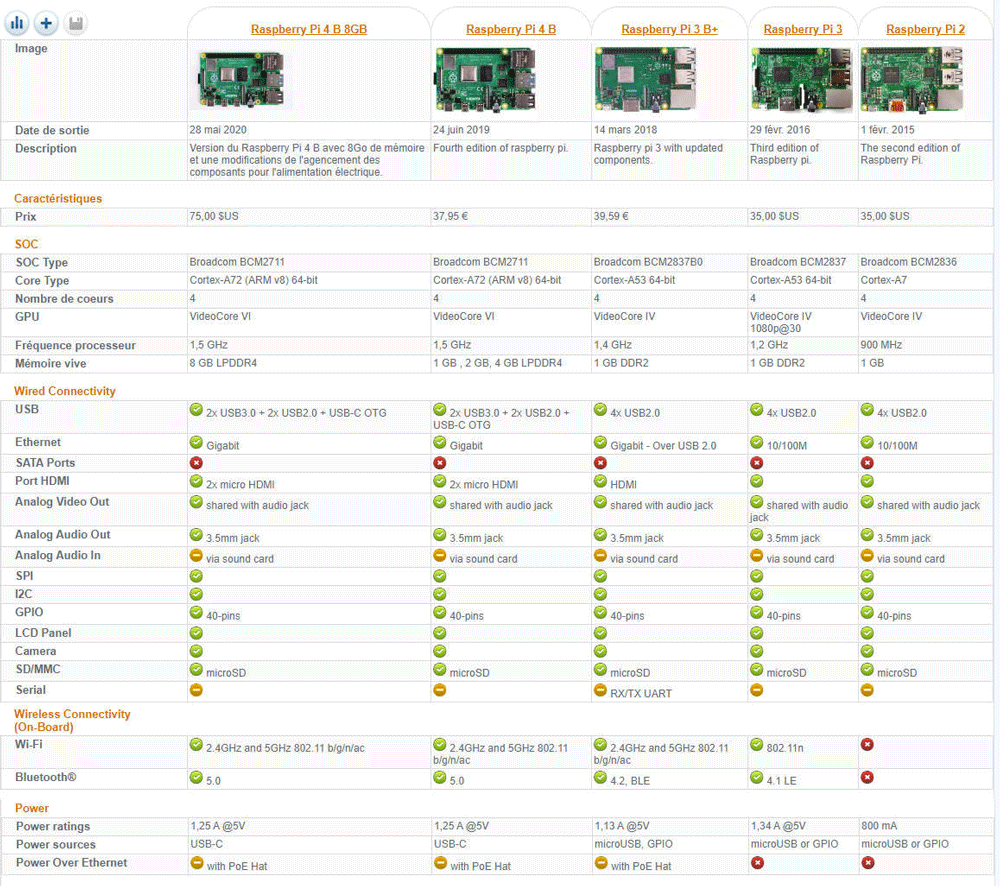Open the Raspberry Pi 4 B link
The height and width of the screenshot is (886, 1000).
(511, 29)
